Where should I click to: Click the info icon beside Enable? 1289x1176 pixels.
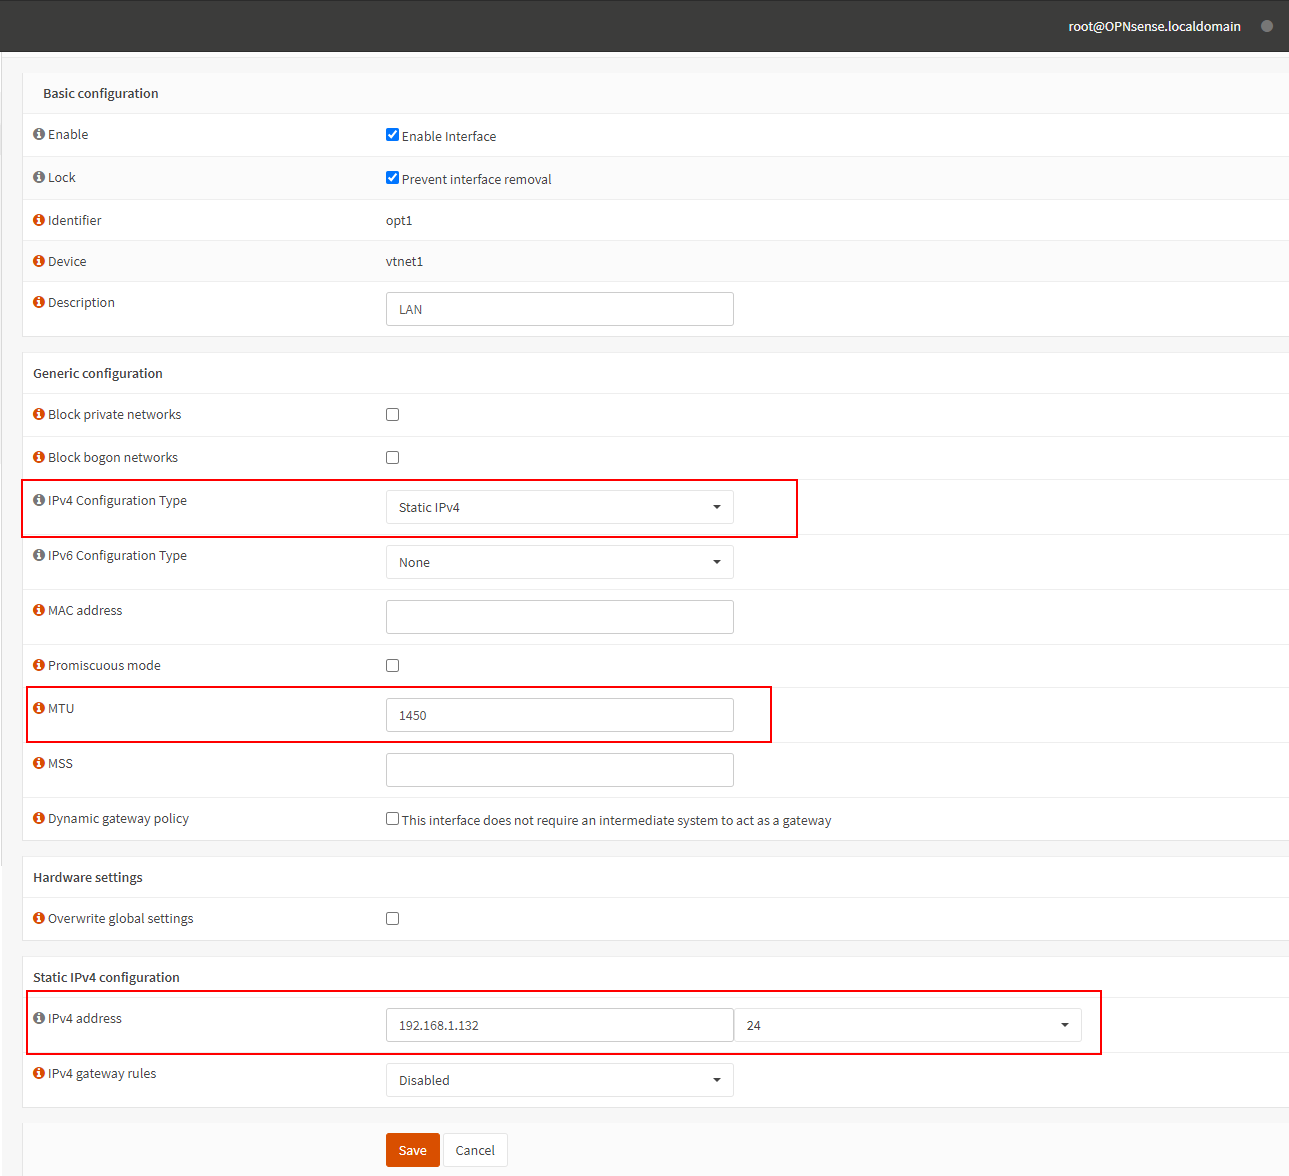point(39,134)
